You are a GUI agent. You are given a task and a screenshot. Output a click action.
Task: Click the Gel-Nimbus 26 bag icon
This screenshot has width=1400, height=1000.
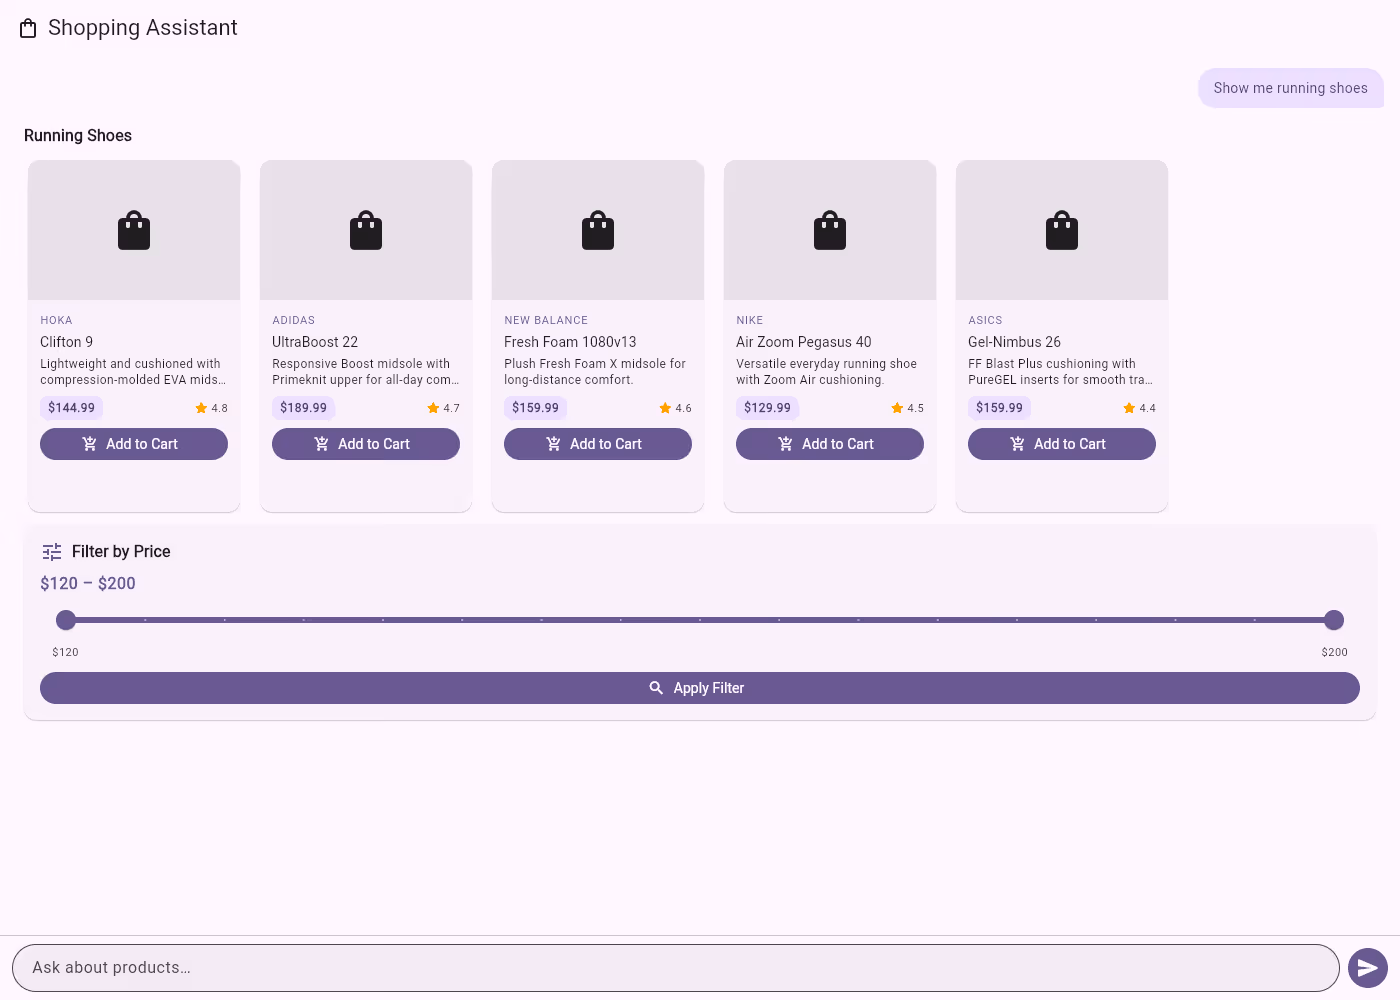[1062, 230]
